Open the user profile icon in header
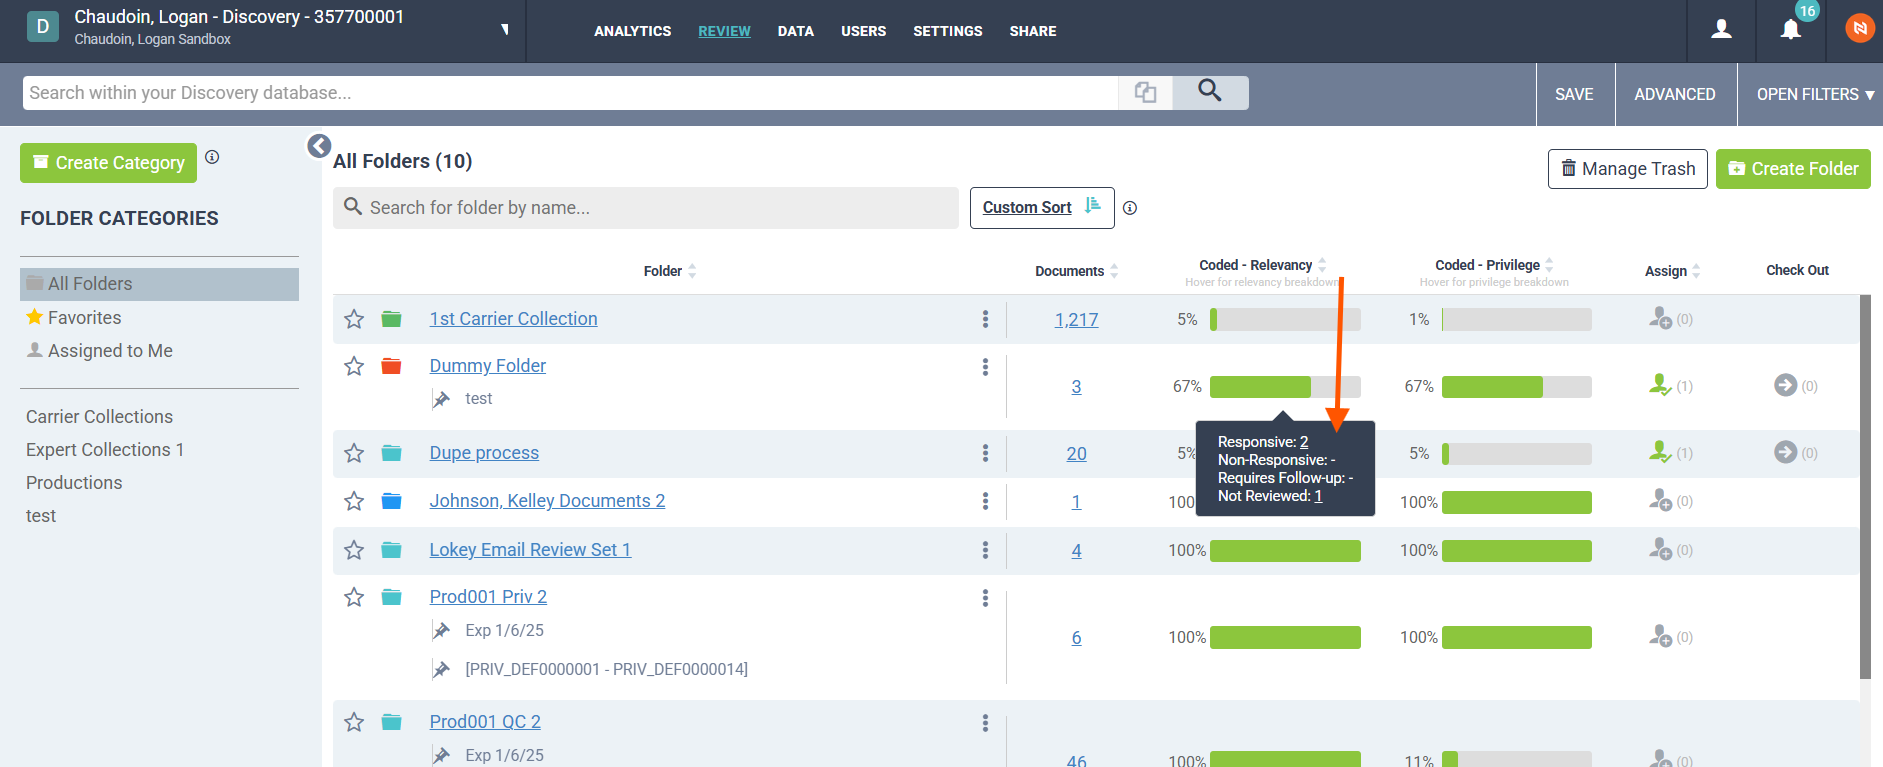 (x=1721, y=30)
